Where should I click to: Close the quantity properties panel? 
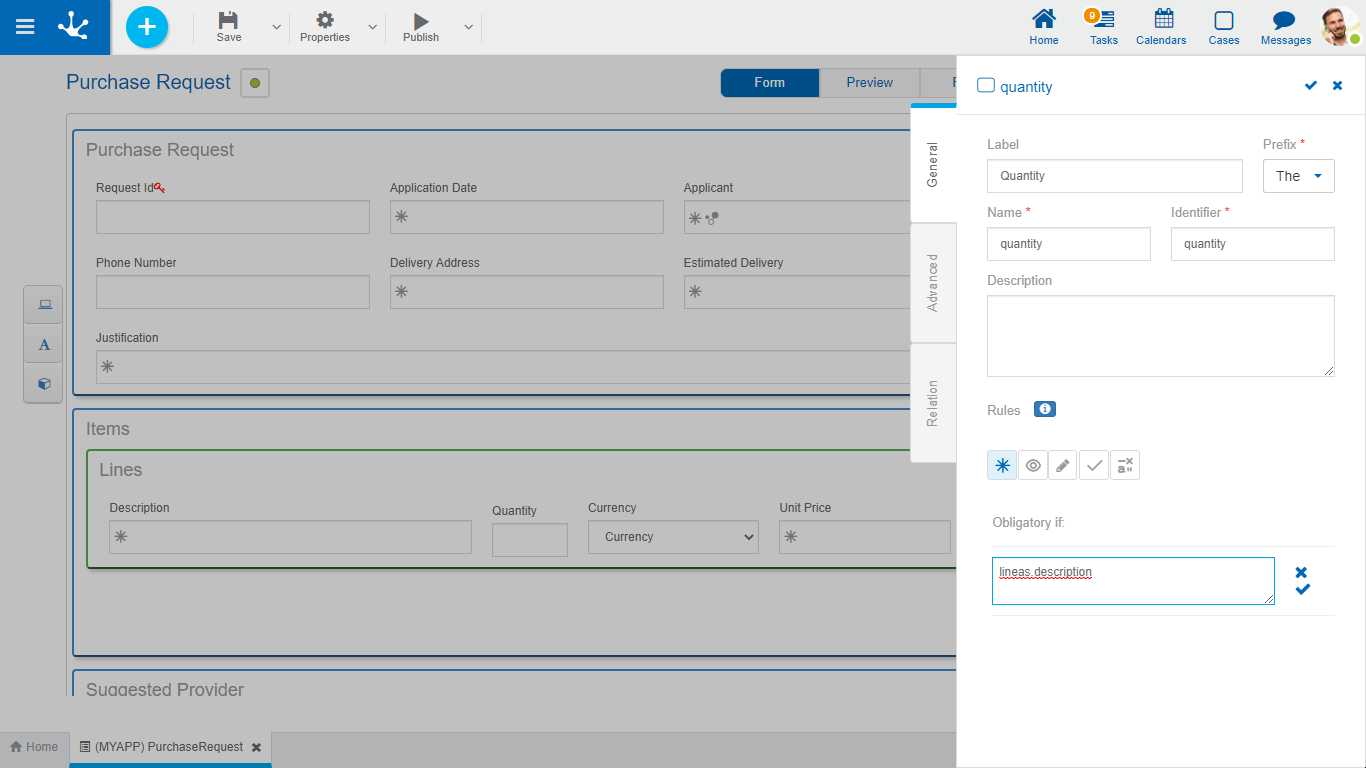click(1338, 86)
